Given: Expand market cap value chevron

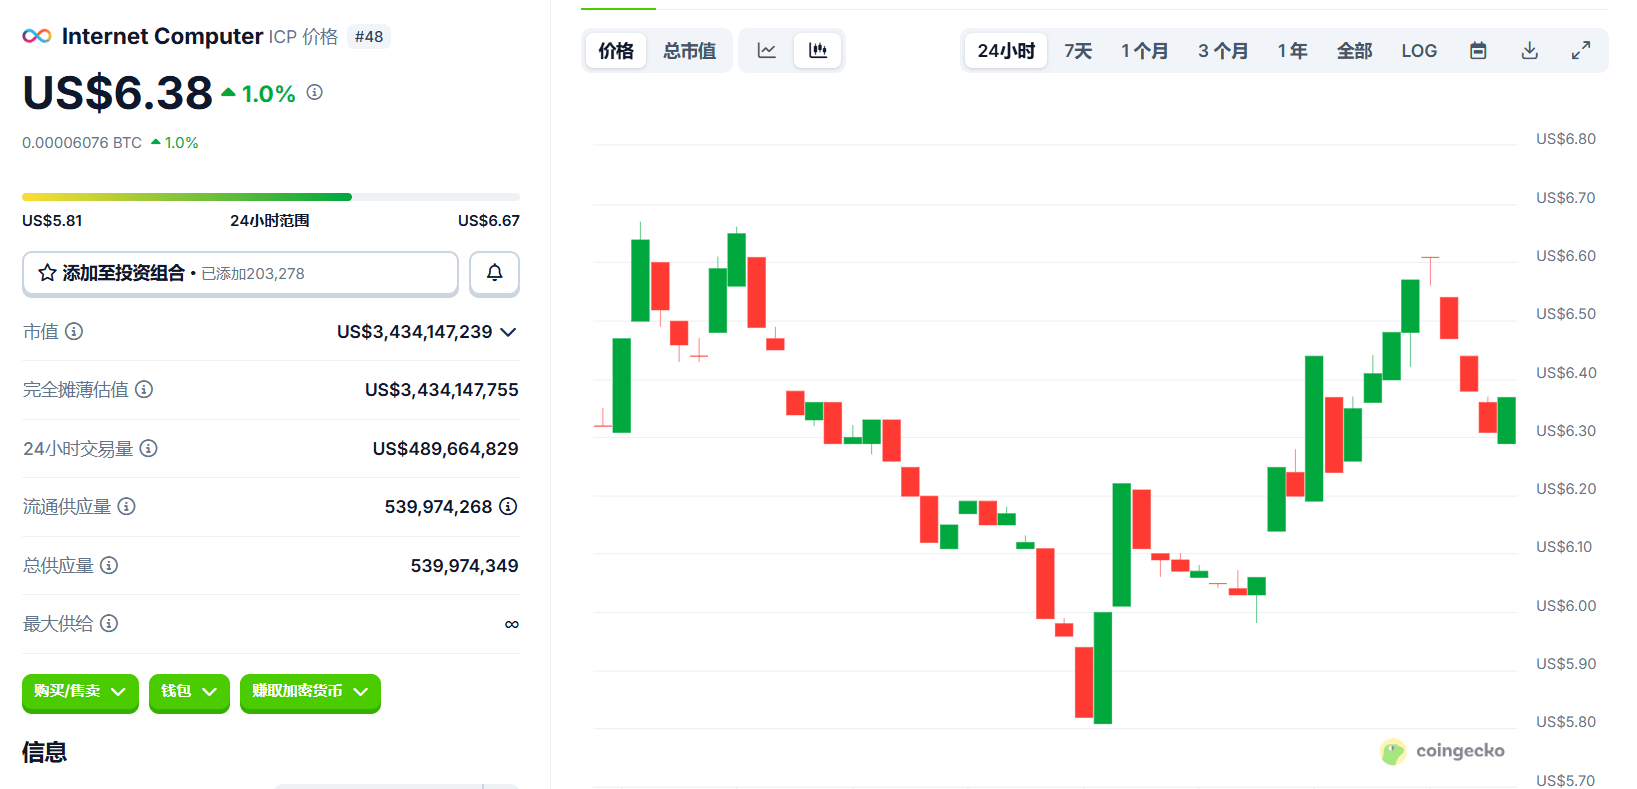Looking at the screenshot, I should tap(508, 332).
